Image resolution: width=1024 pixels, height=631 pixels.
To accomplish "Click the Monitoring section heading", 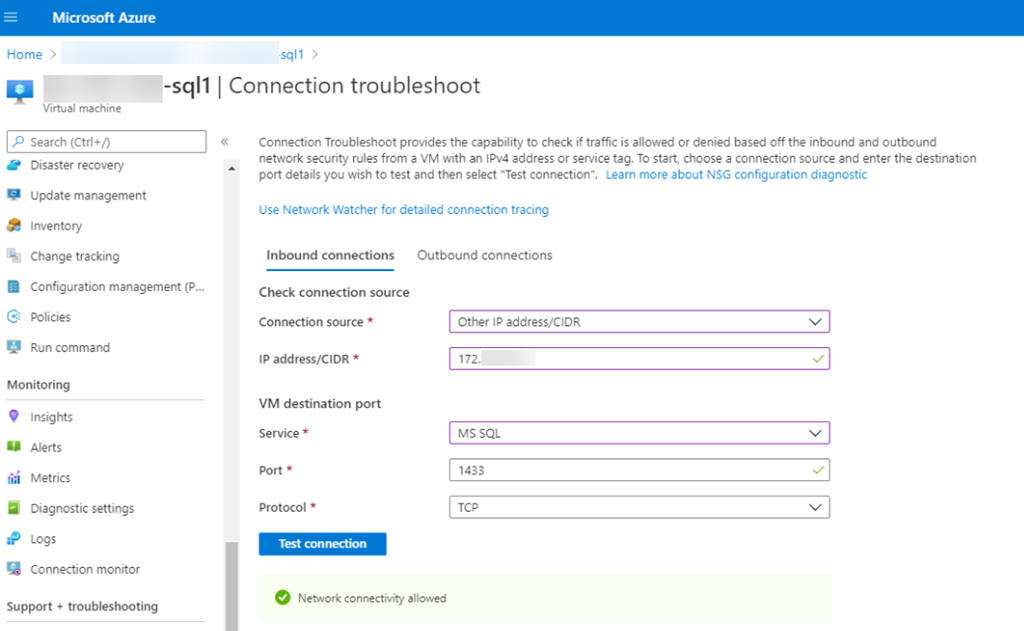I will coord(39,385).
